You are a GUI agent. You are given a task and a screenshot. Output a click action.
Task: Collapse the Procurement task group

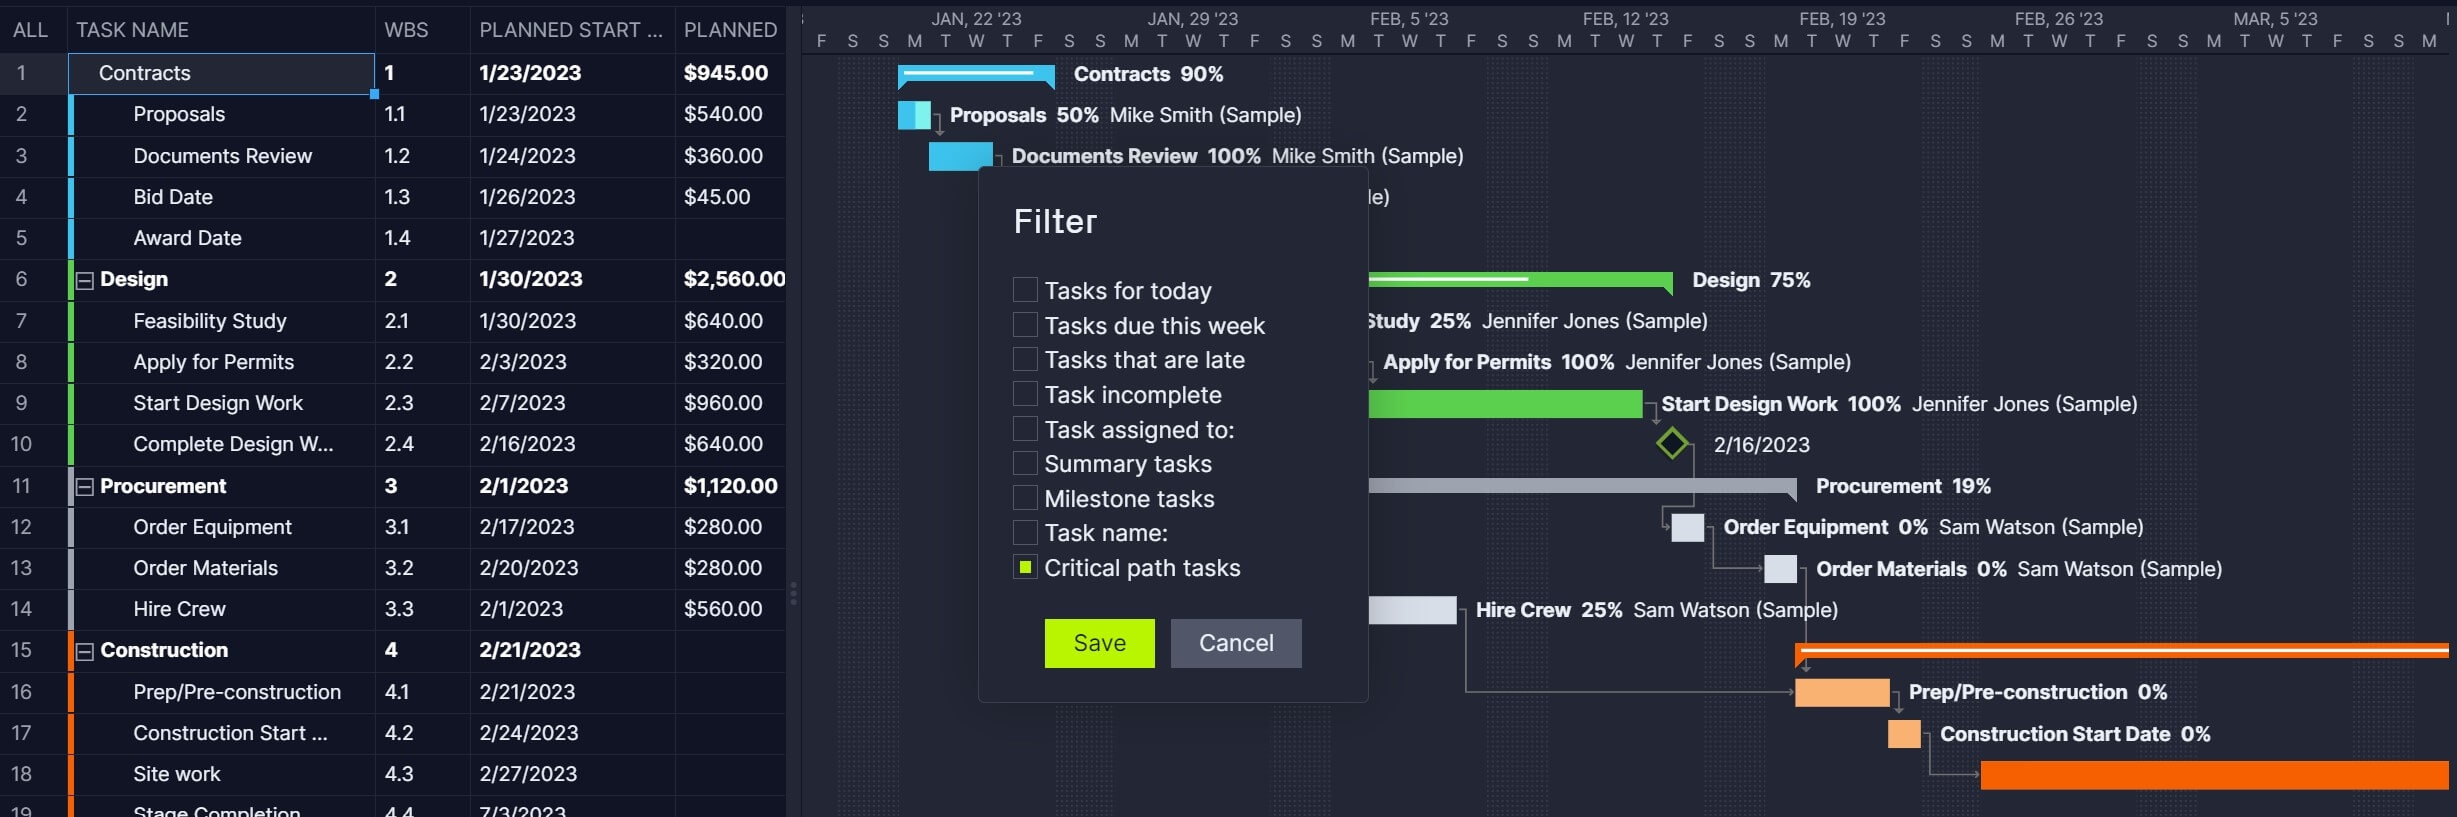click(x=85, y=487)
